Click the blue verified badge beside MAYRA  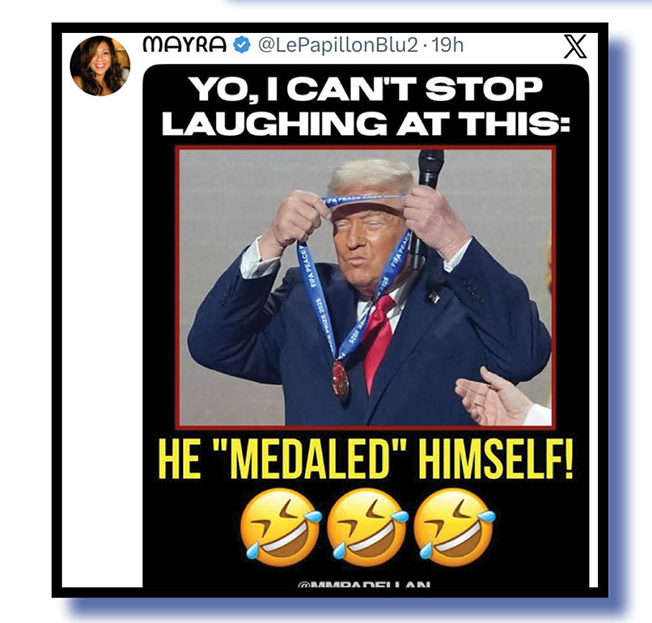(x=241, y=44)
